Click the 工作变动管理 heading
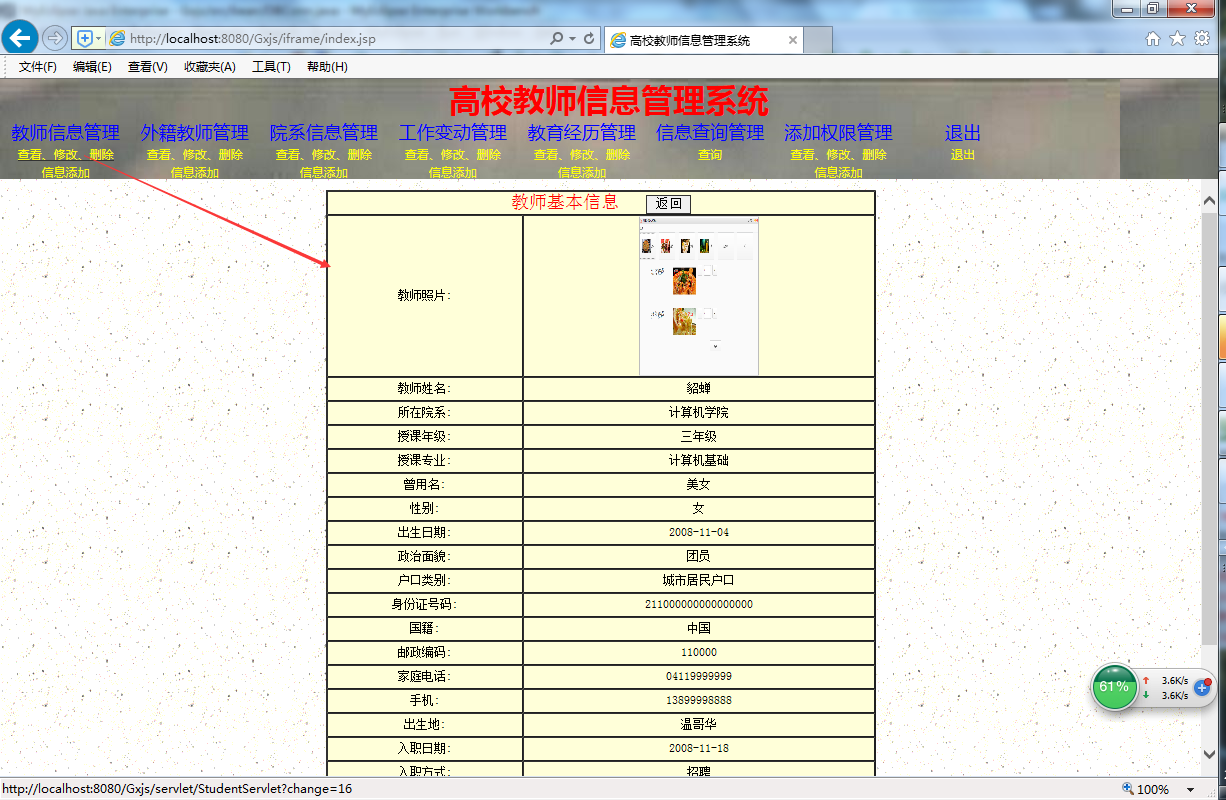Viewport: 1226px width, 800px height. click(x=452, y=132)
